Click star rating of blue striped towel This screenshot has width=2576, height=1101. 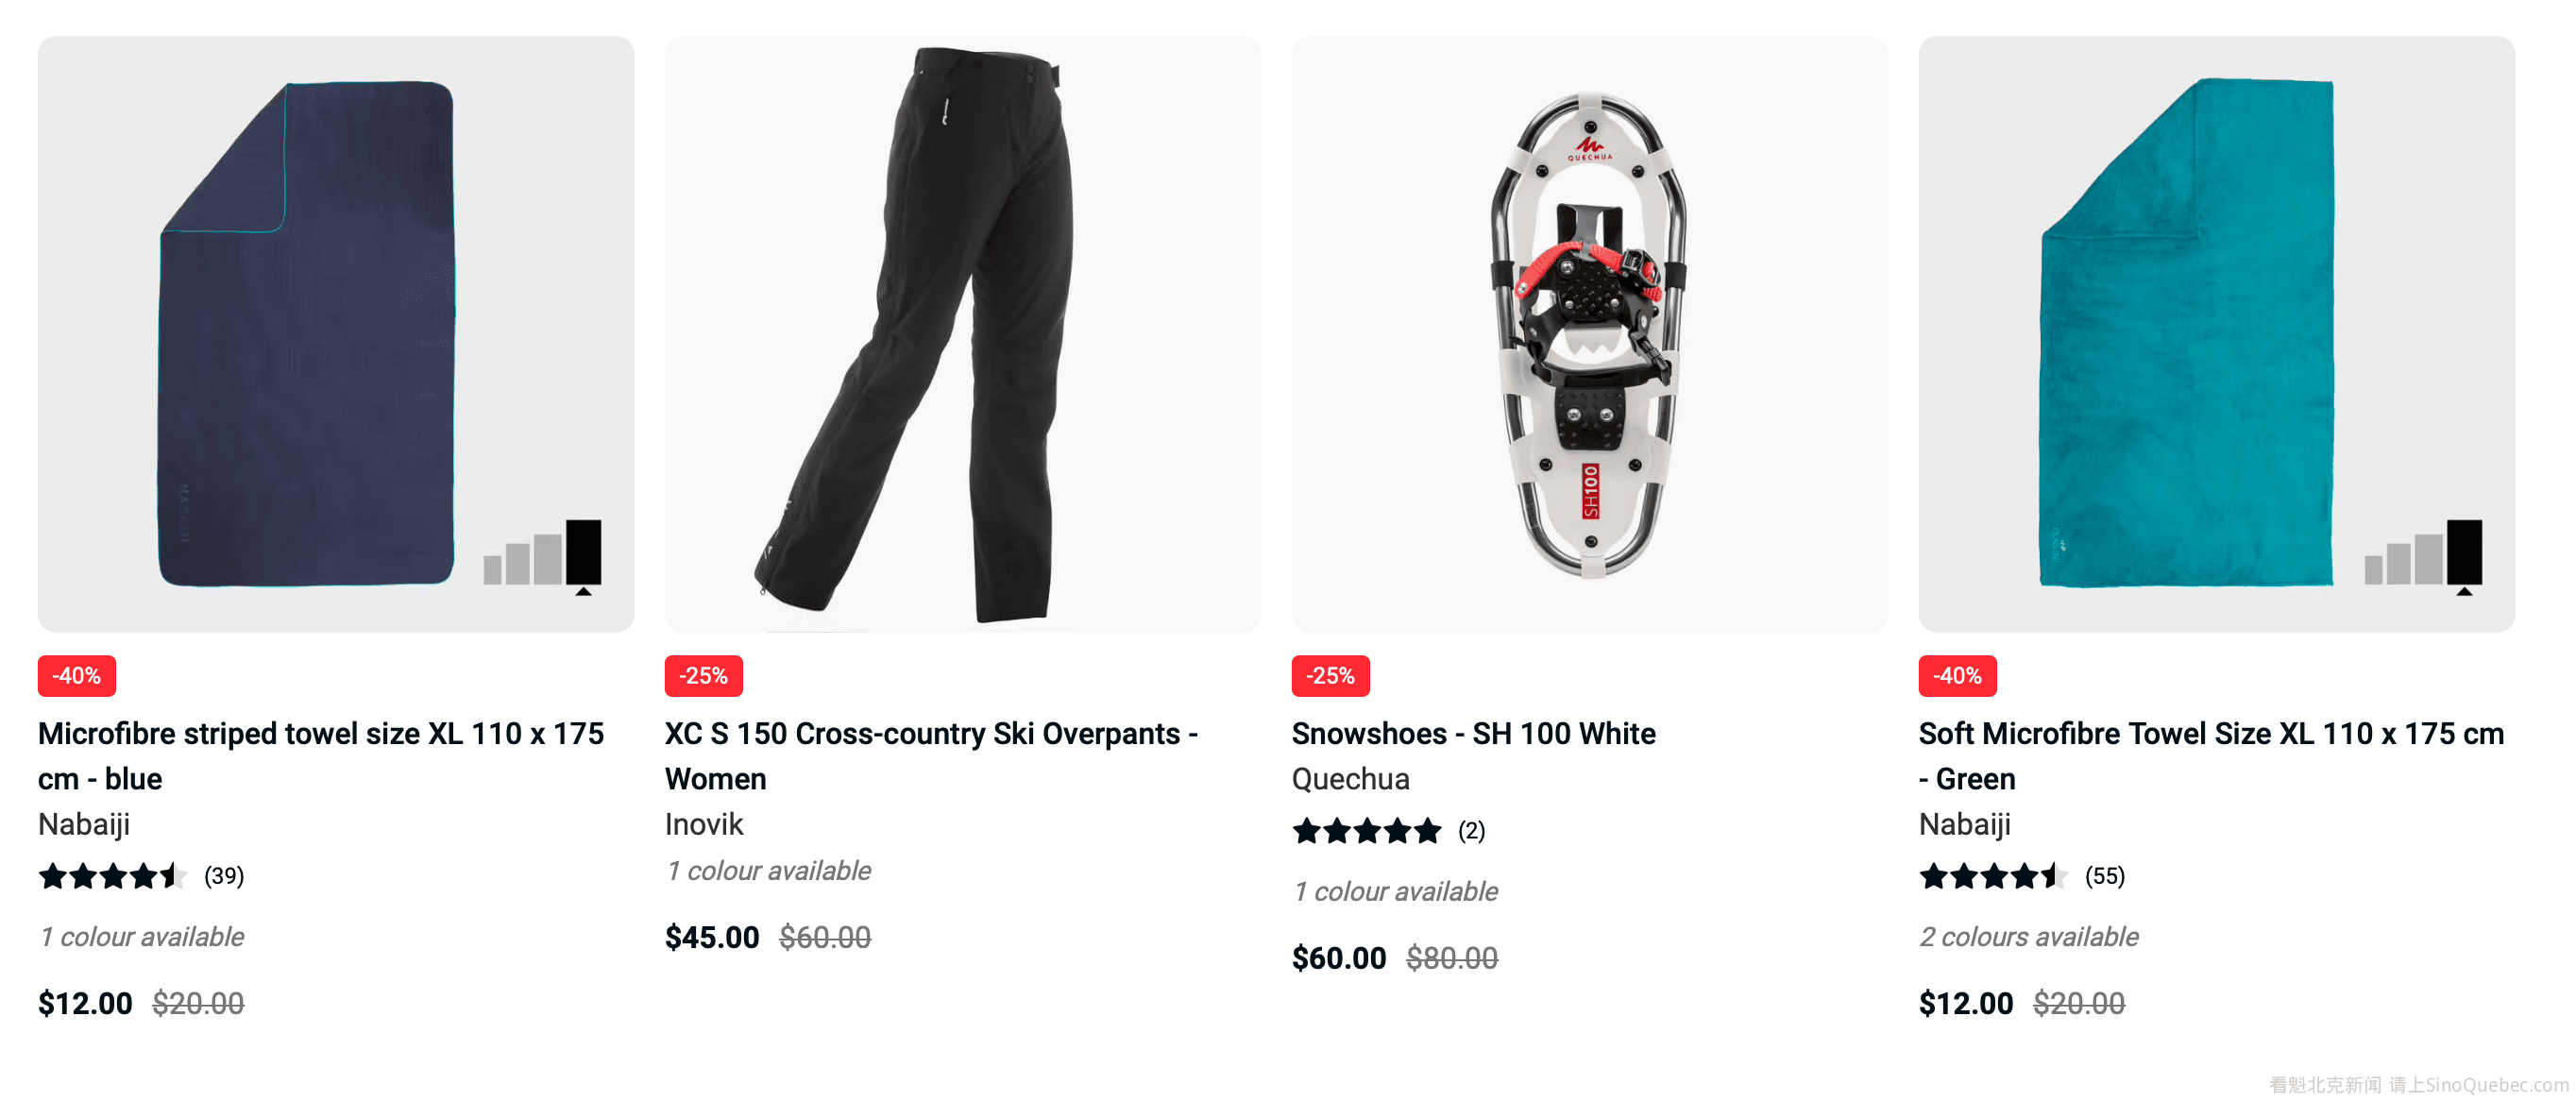[112, 876]
